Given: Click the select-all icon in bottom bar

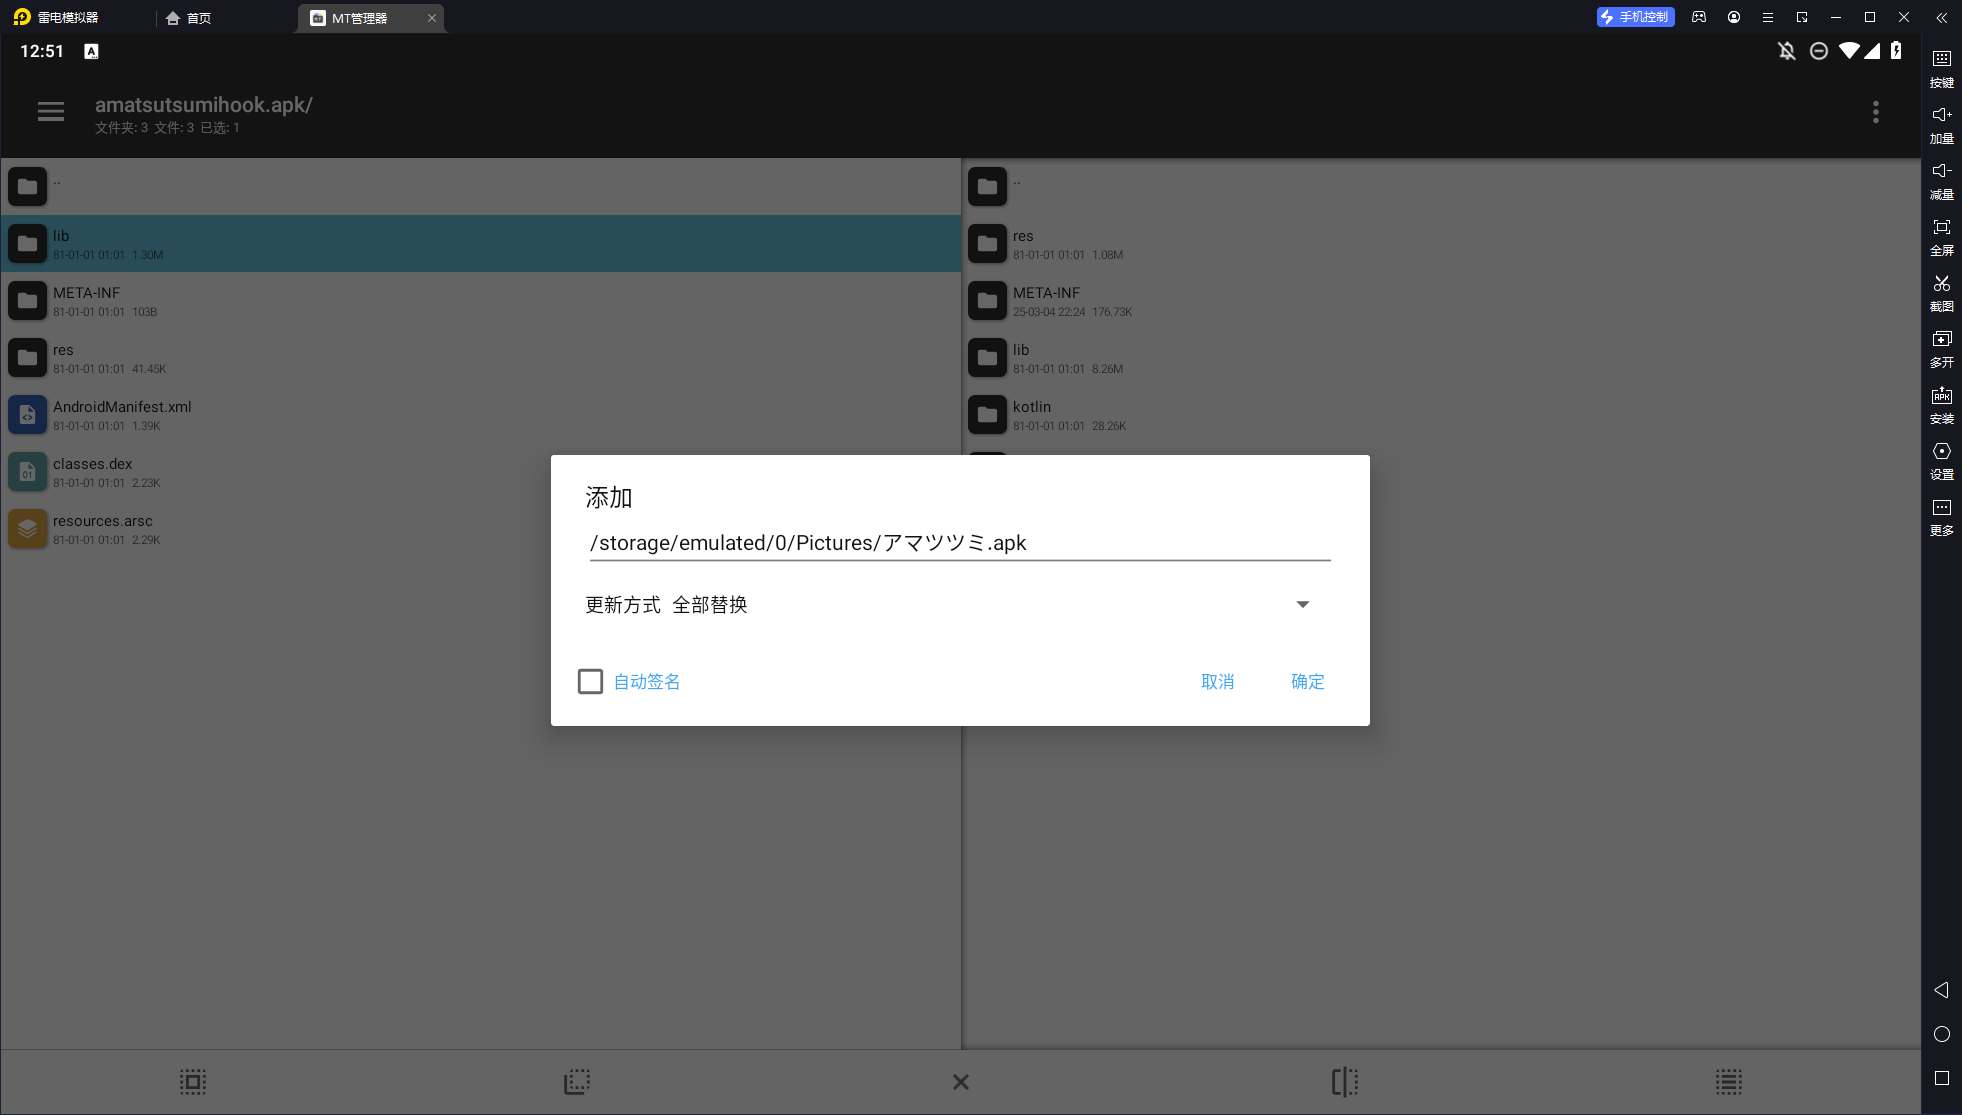Looking at the screenshot, I should [x=193, y=1082].
